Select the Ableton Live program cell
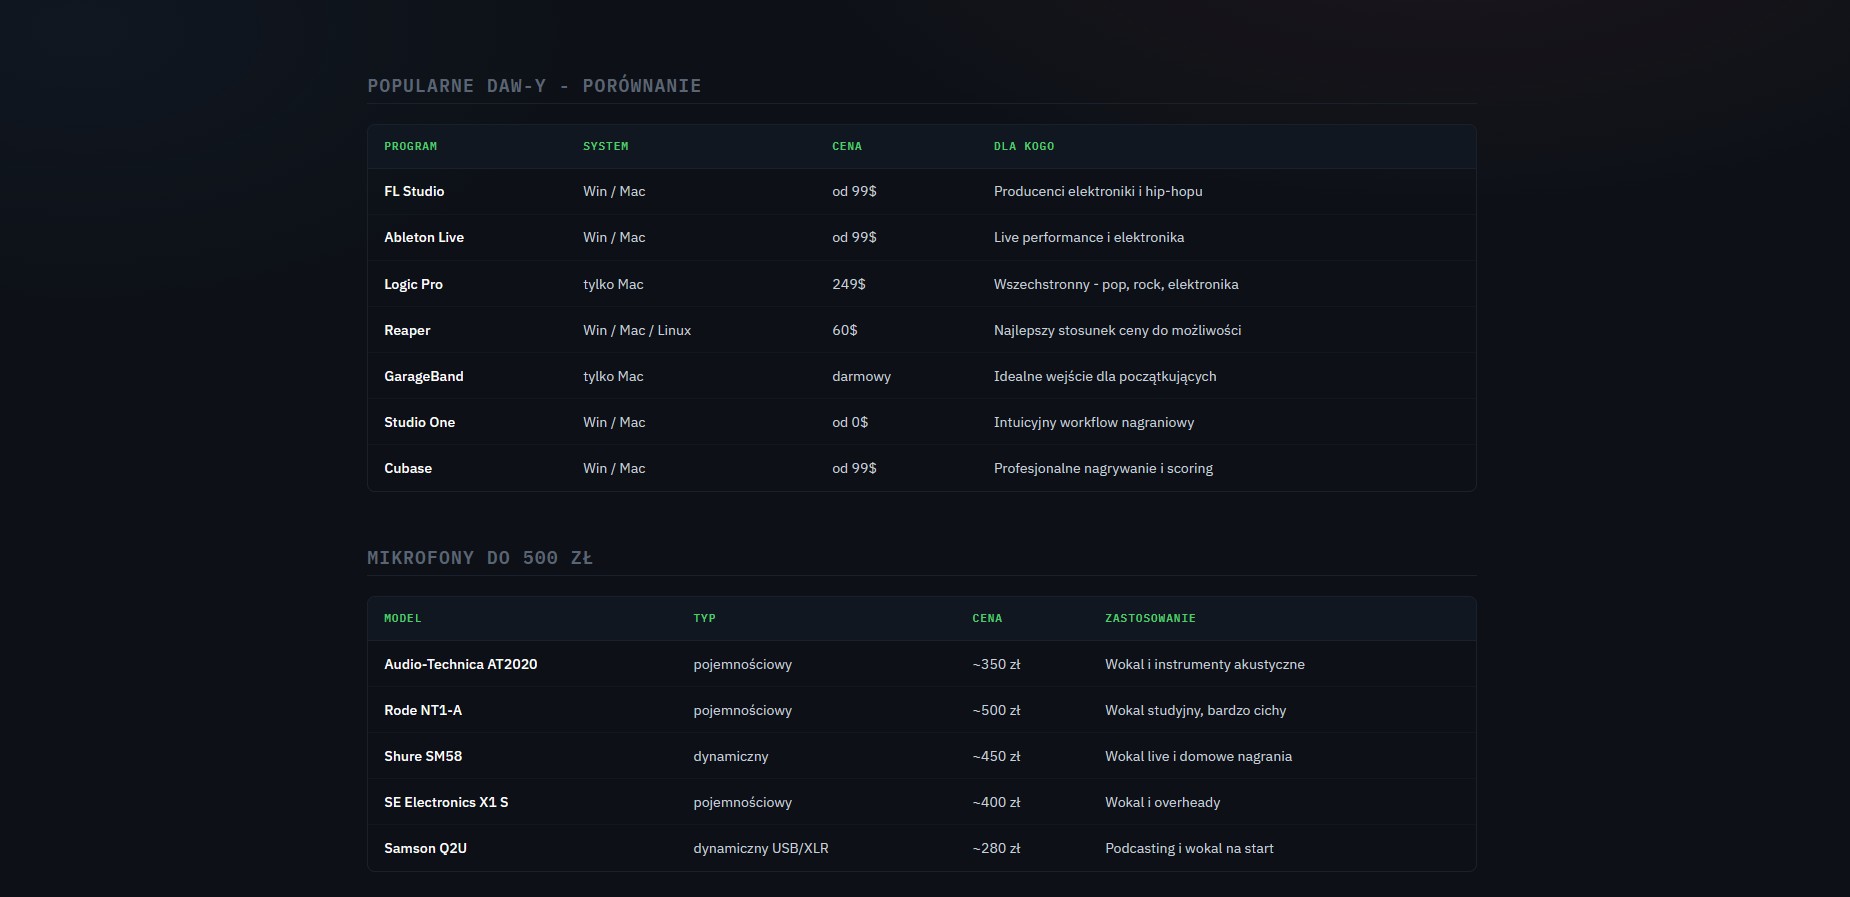Viewport: 1850px width, 897px height. pyautogui.click(x=424, y=237)
